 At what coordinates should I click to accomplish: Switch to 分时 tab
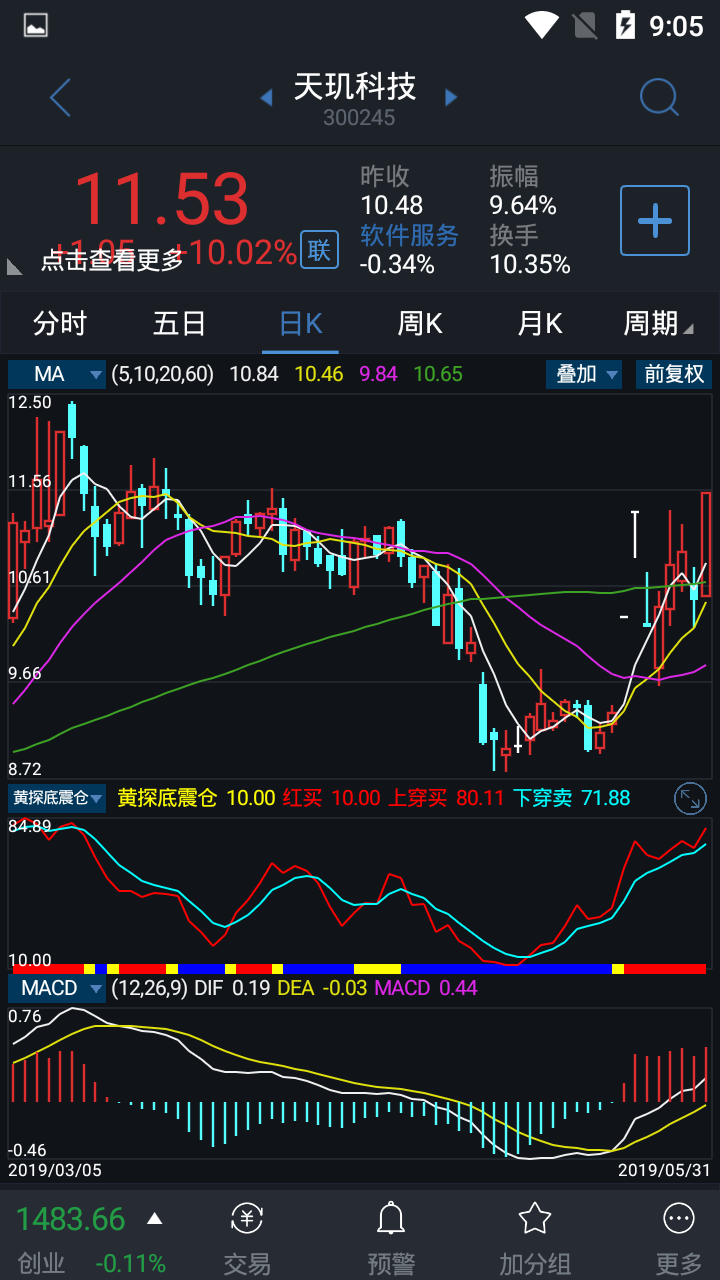click(60, 323)
